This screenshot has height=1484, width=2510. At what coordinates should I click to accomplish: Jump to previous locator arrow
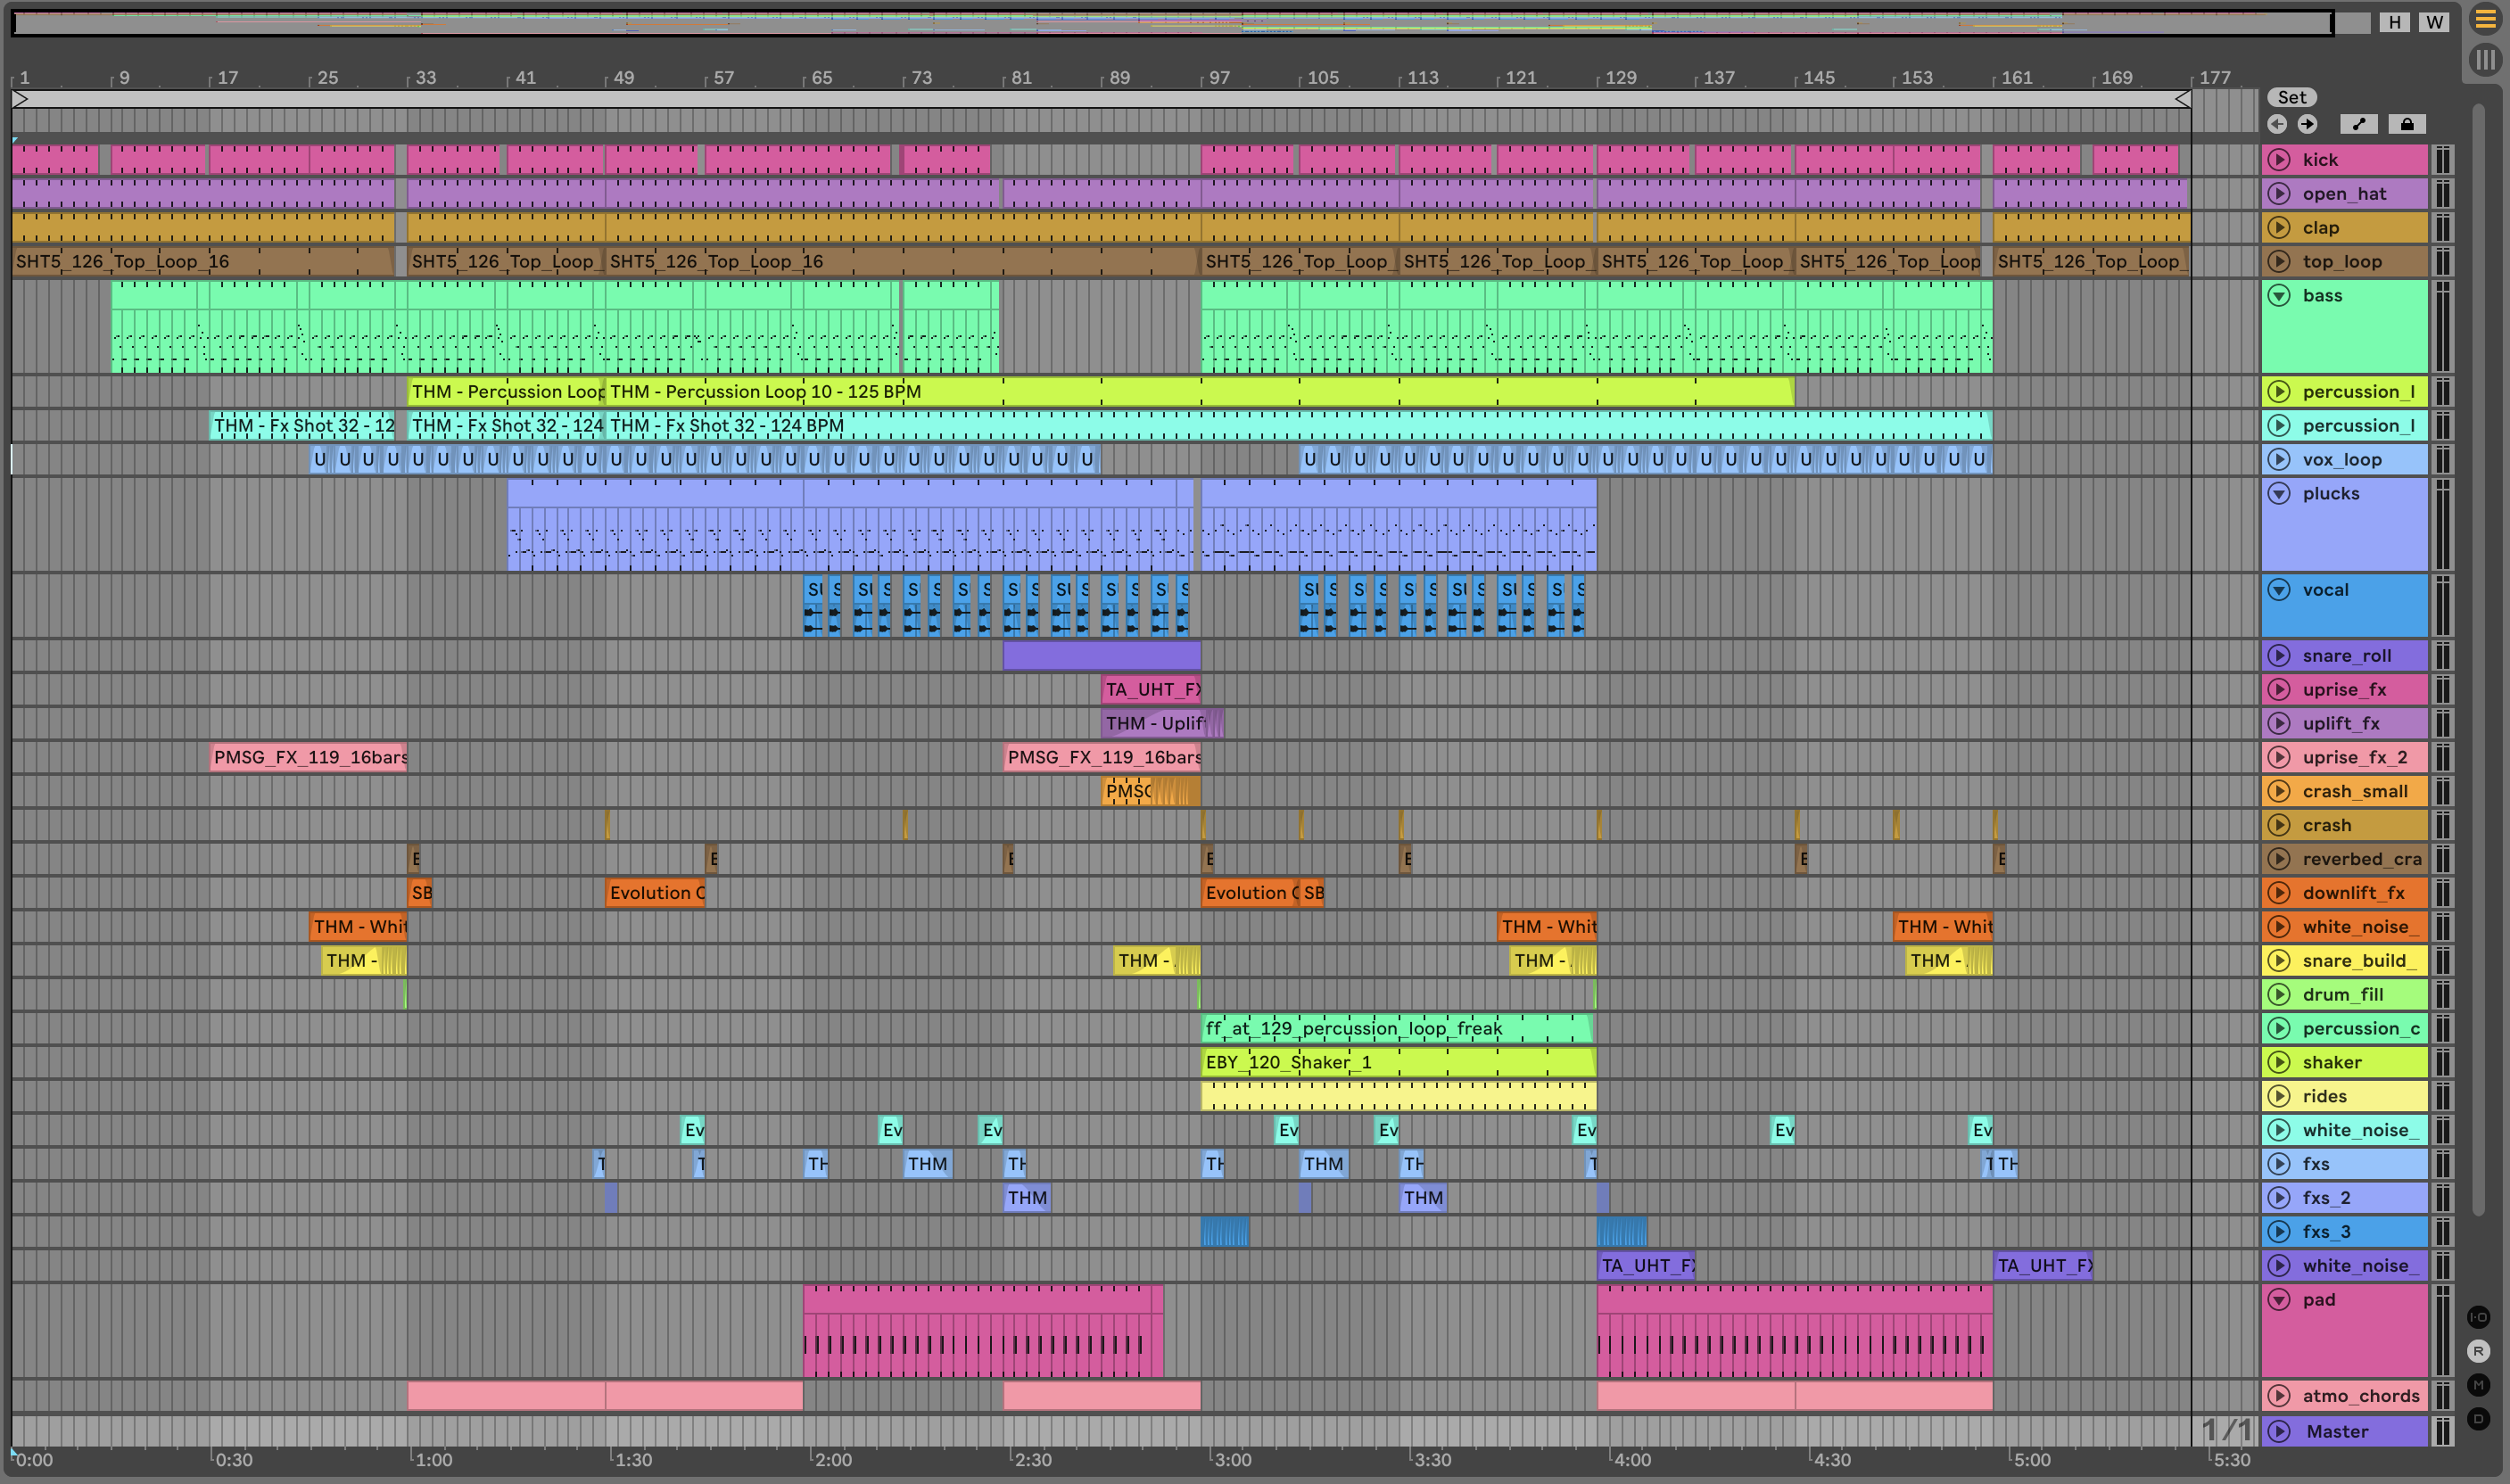coord(2277,124)
